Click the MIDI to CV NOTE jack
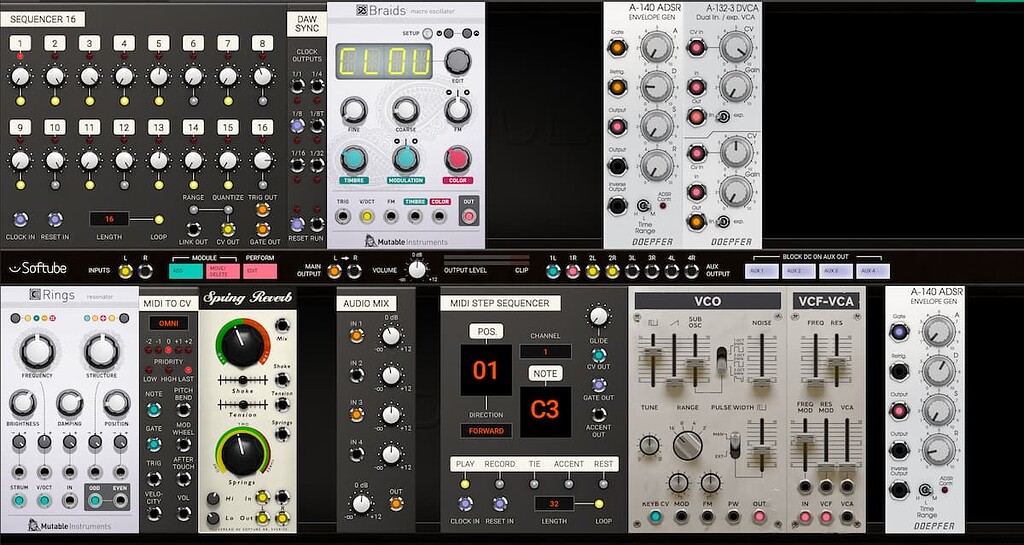This screenshot has height=545, width=1024. click(x=153, y=409)
